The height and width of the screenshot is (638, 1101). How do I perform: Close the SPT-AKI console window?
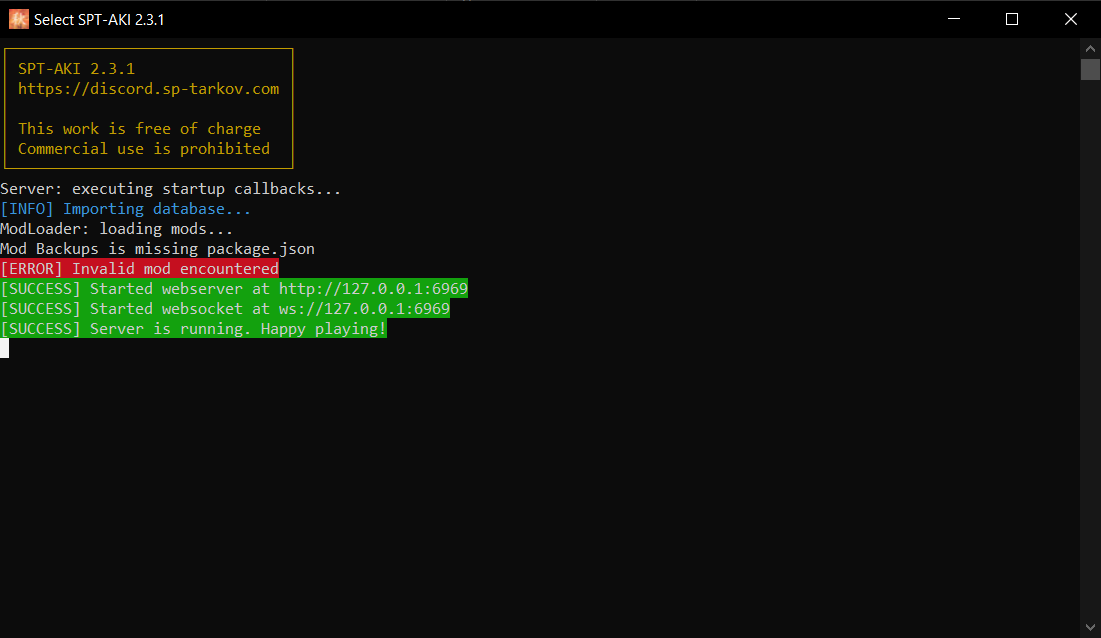click(1071, 19)
